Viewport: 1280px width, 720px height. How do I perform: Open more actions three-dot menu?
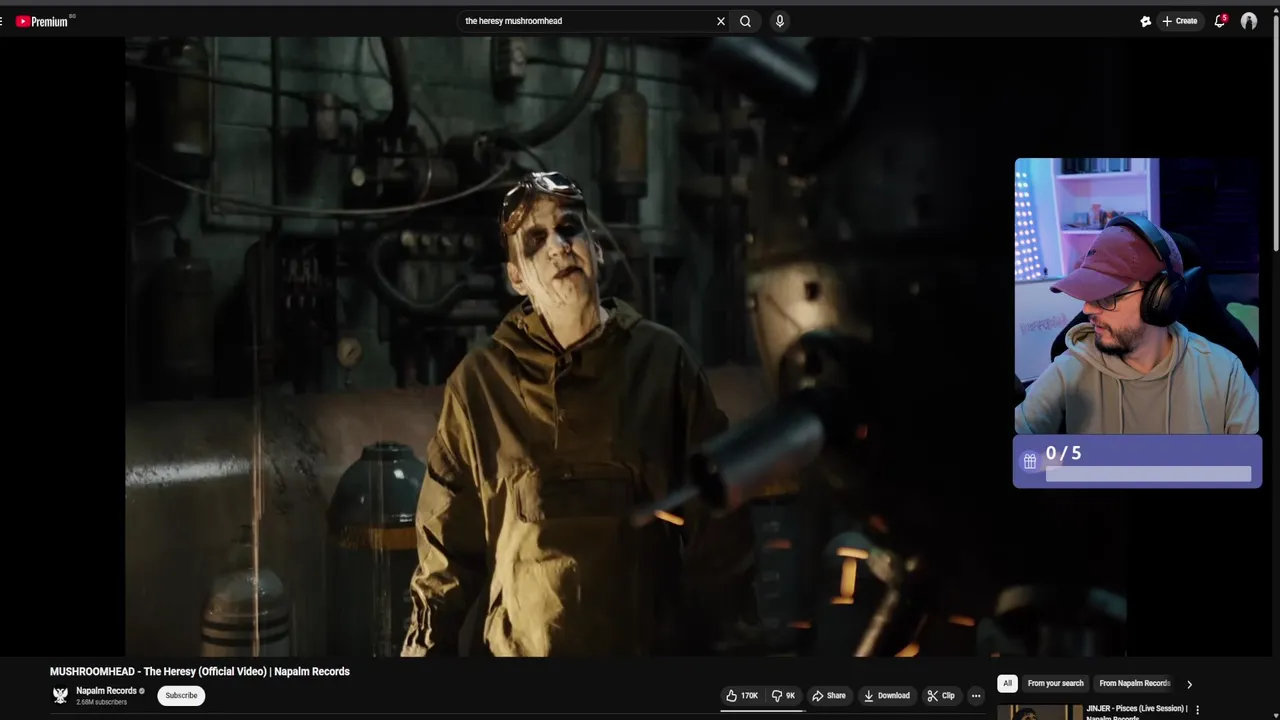[976, 696]
